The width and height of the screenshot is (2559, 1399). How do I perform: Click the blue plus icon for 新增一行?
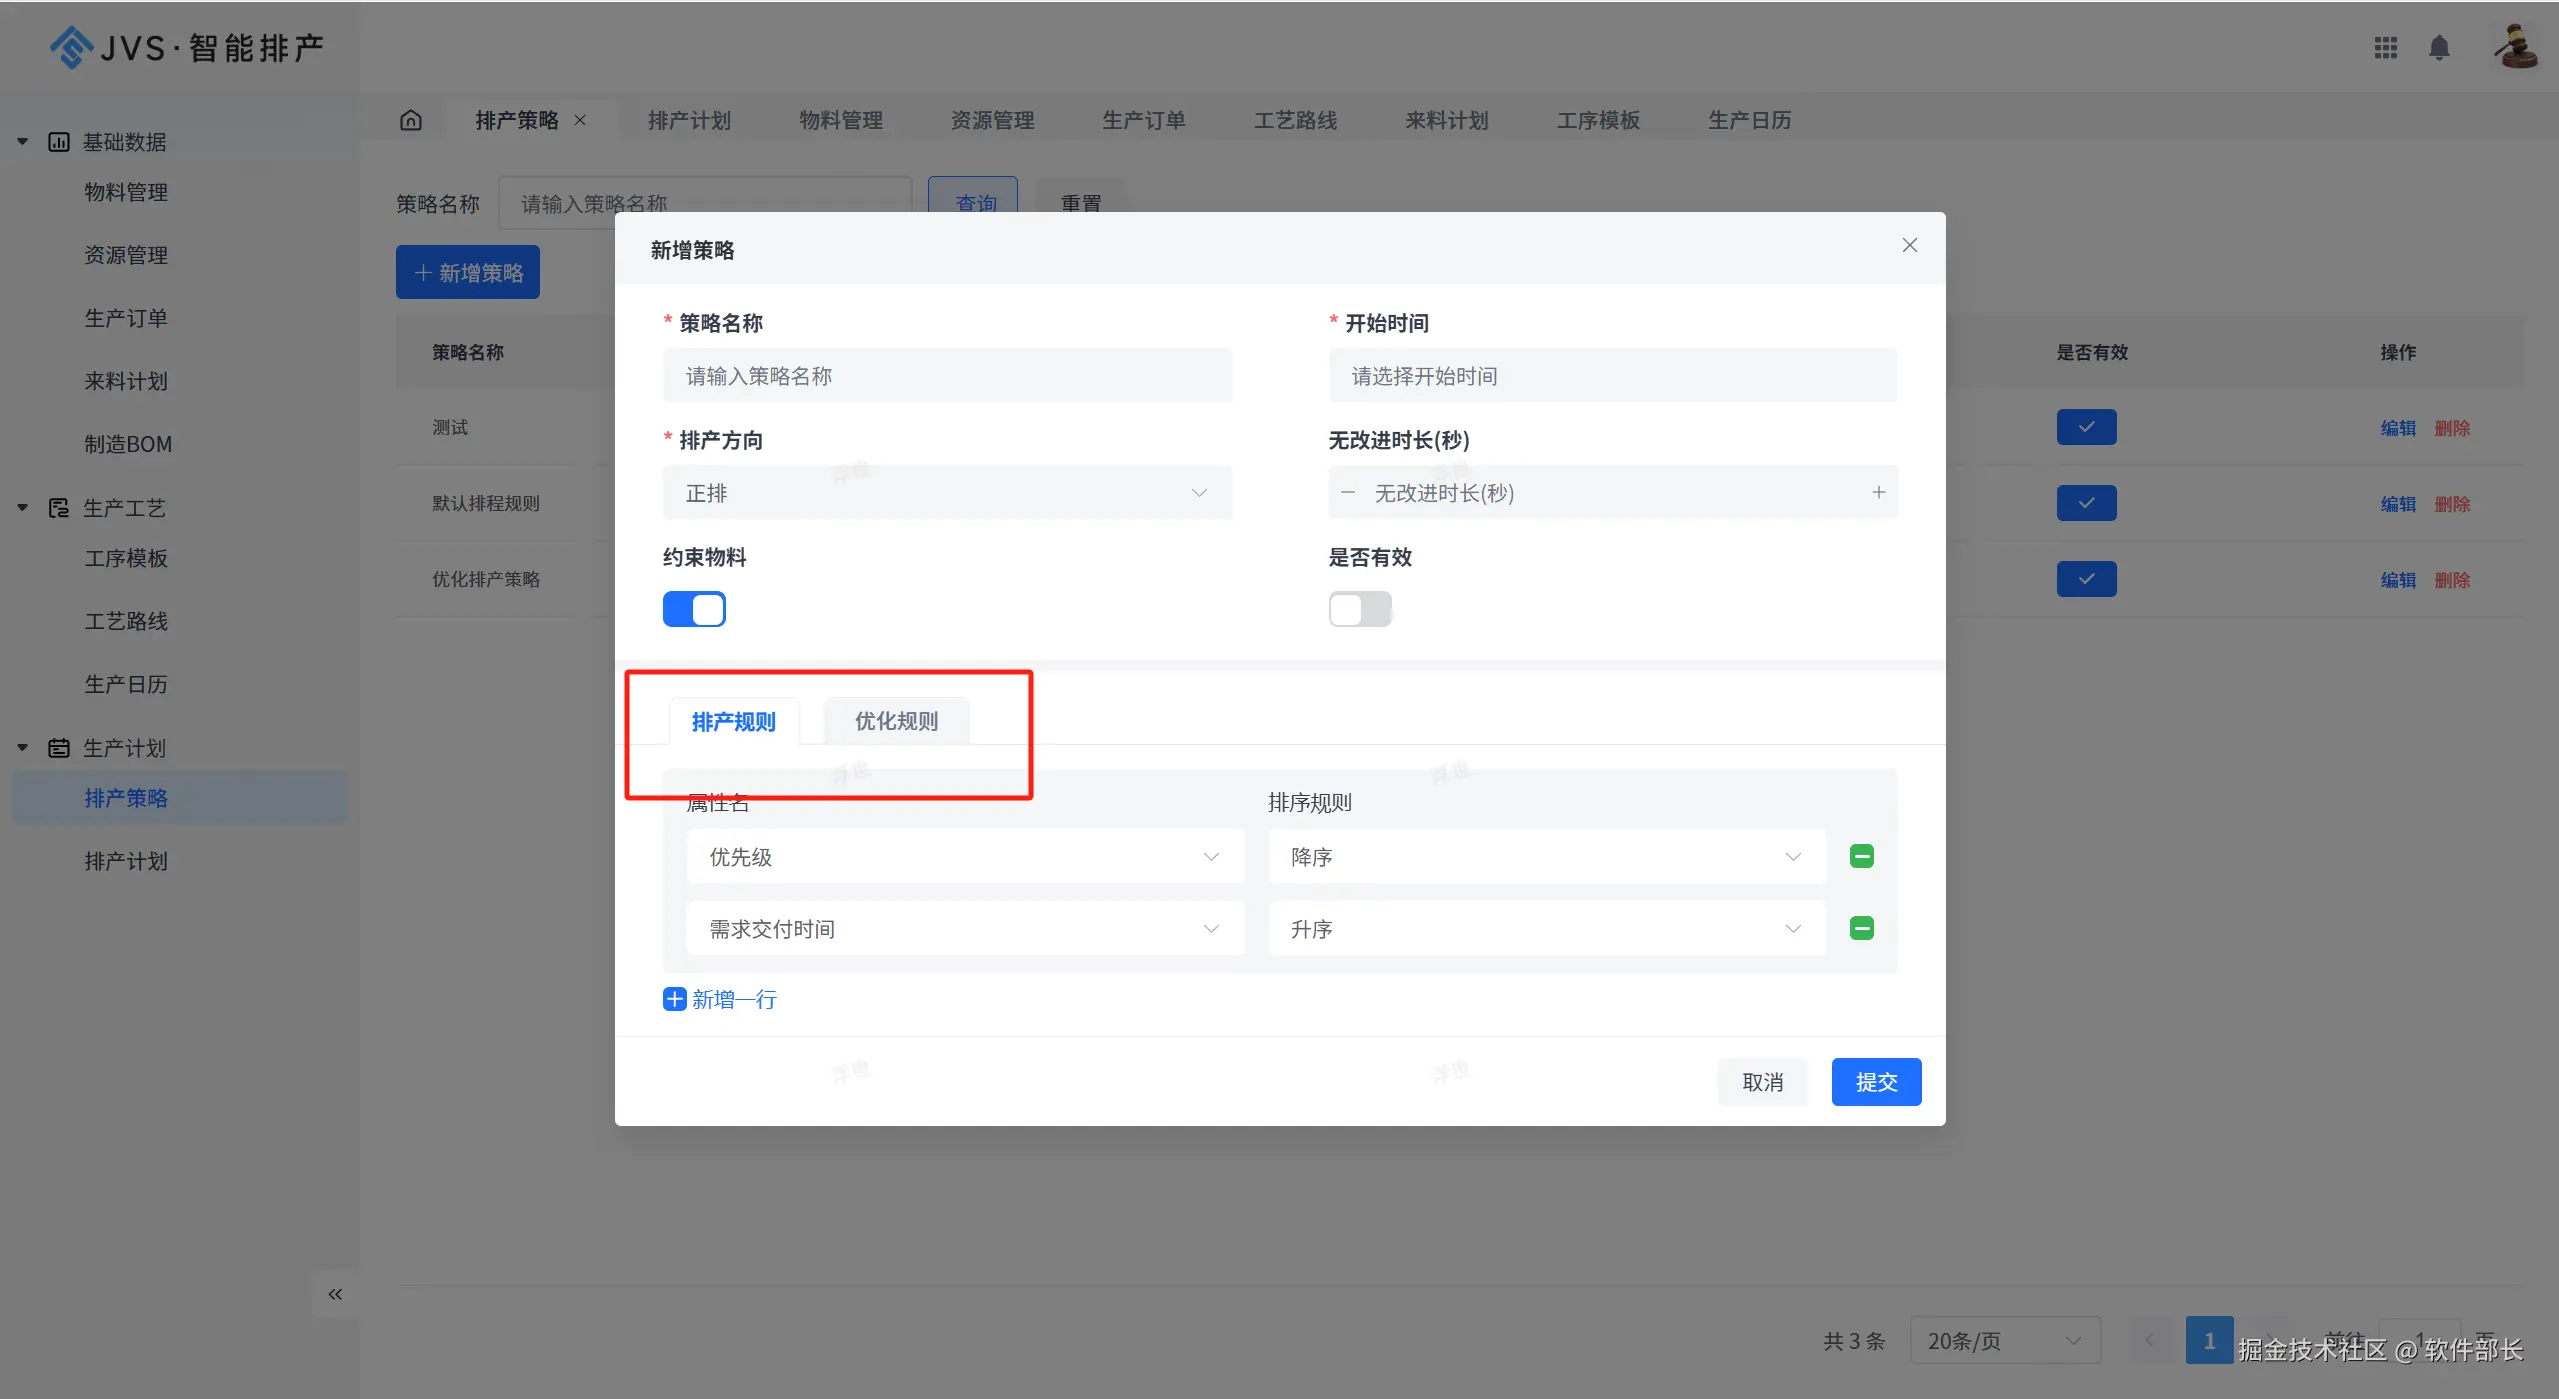click(675, 999)
